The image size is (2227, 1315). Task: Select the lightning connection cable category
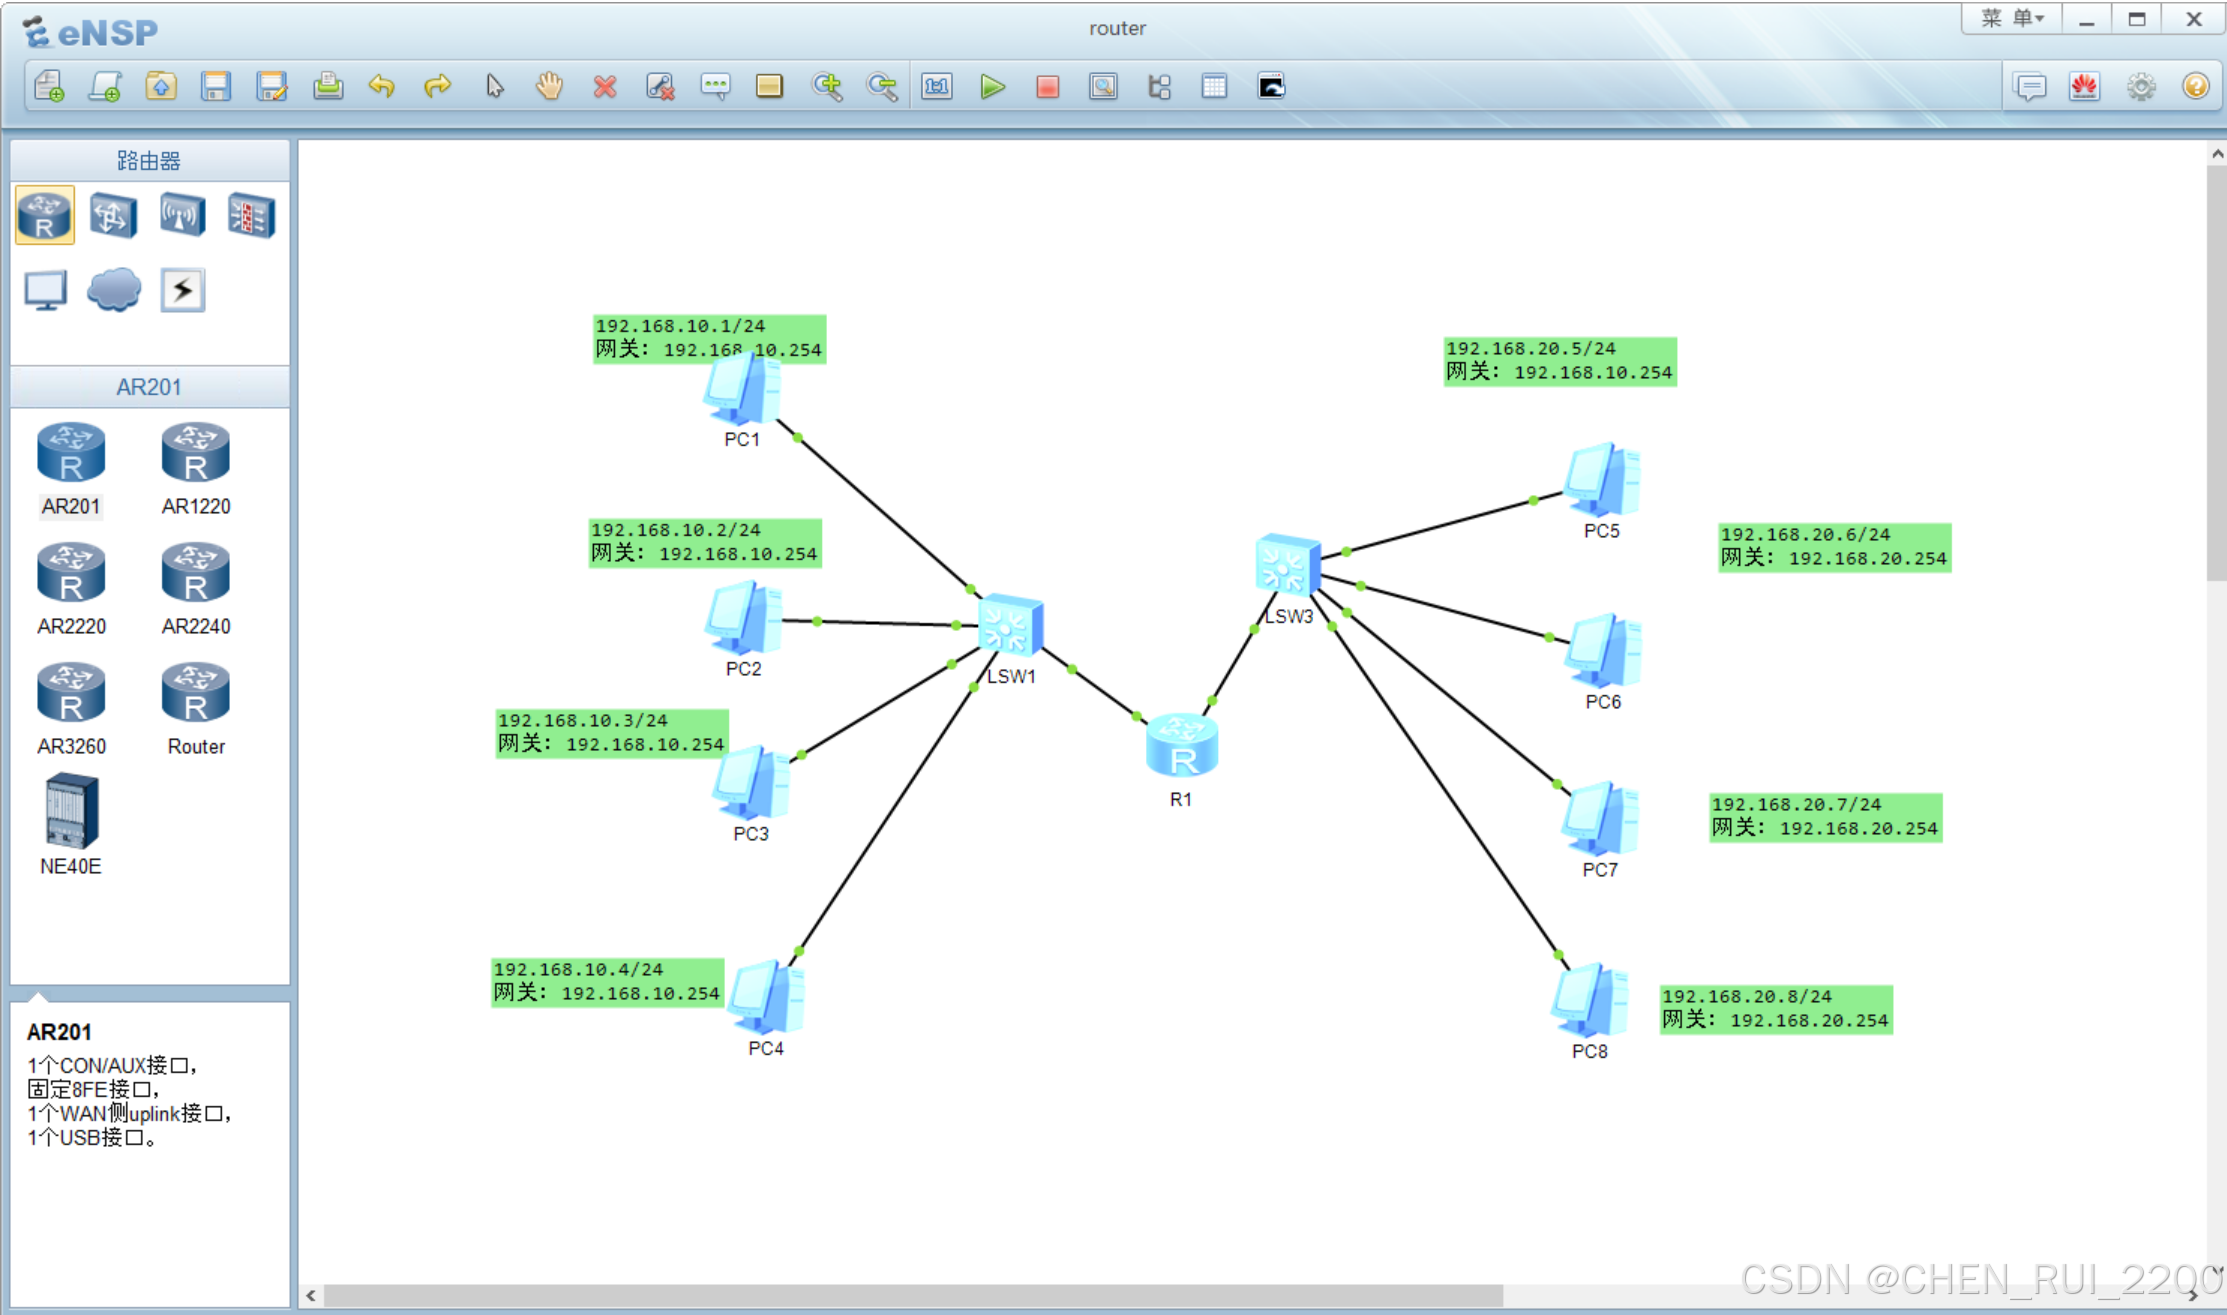[x=182, y=290]
